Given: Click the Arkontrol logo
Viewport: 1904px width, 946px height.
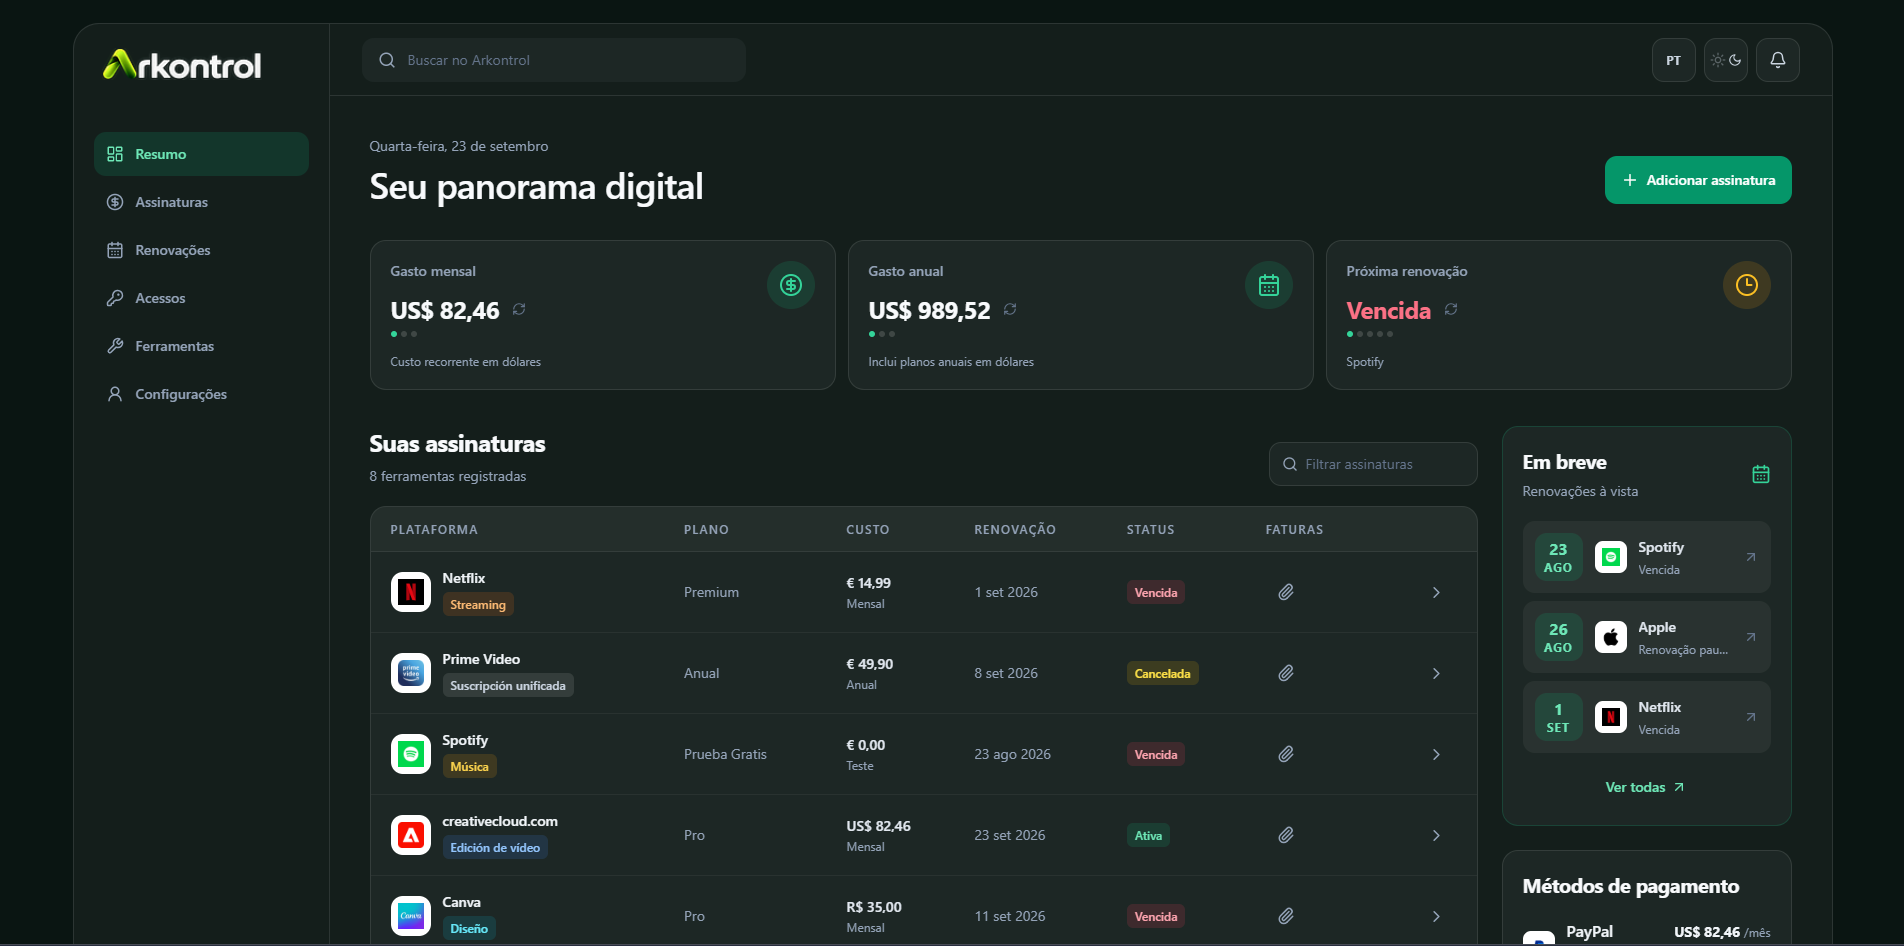Looking at the screenshot, I should (182, 65).
